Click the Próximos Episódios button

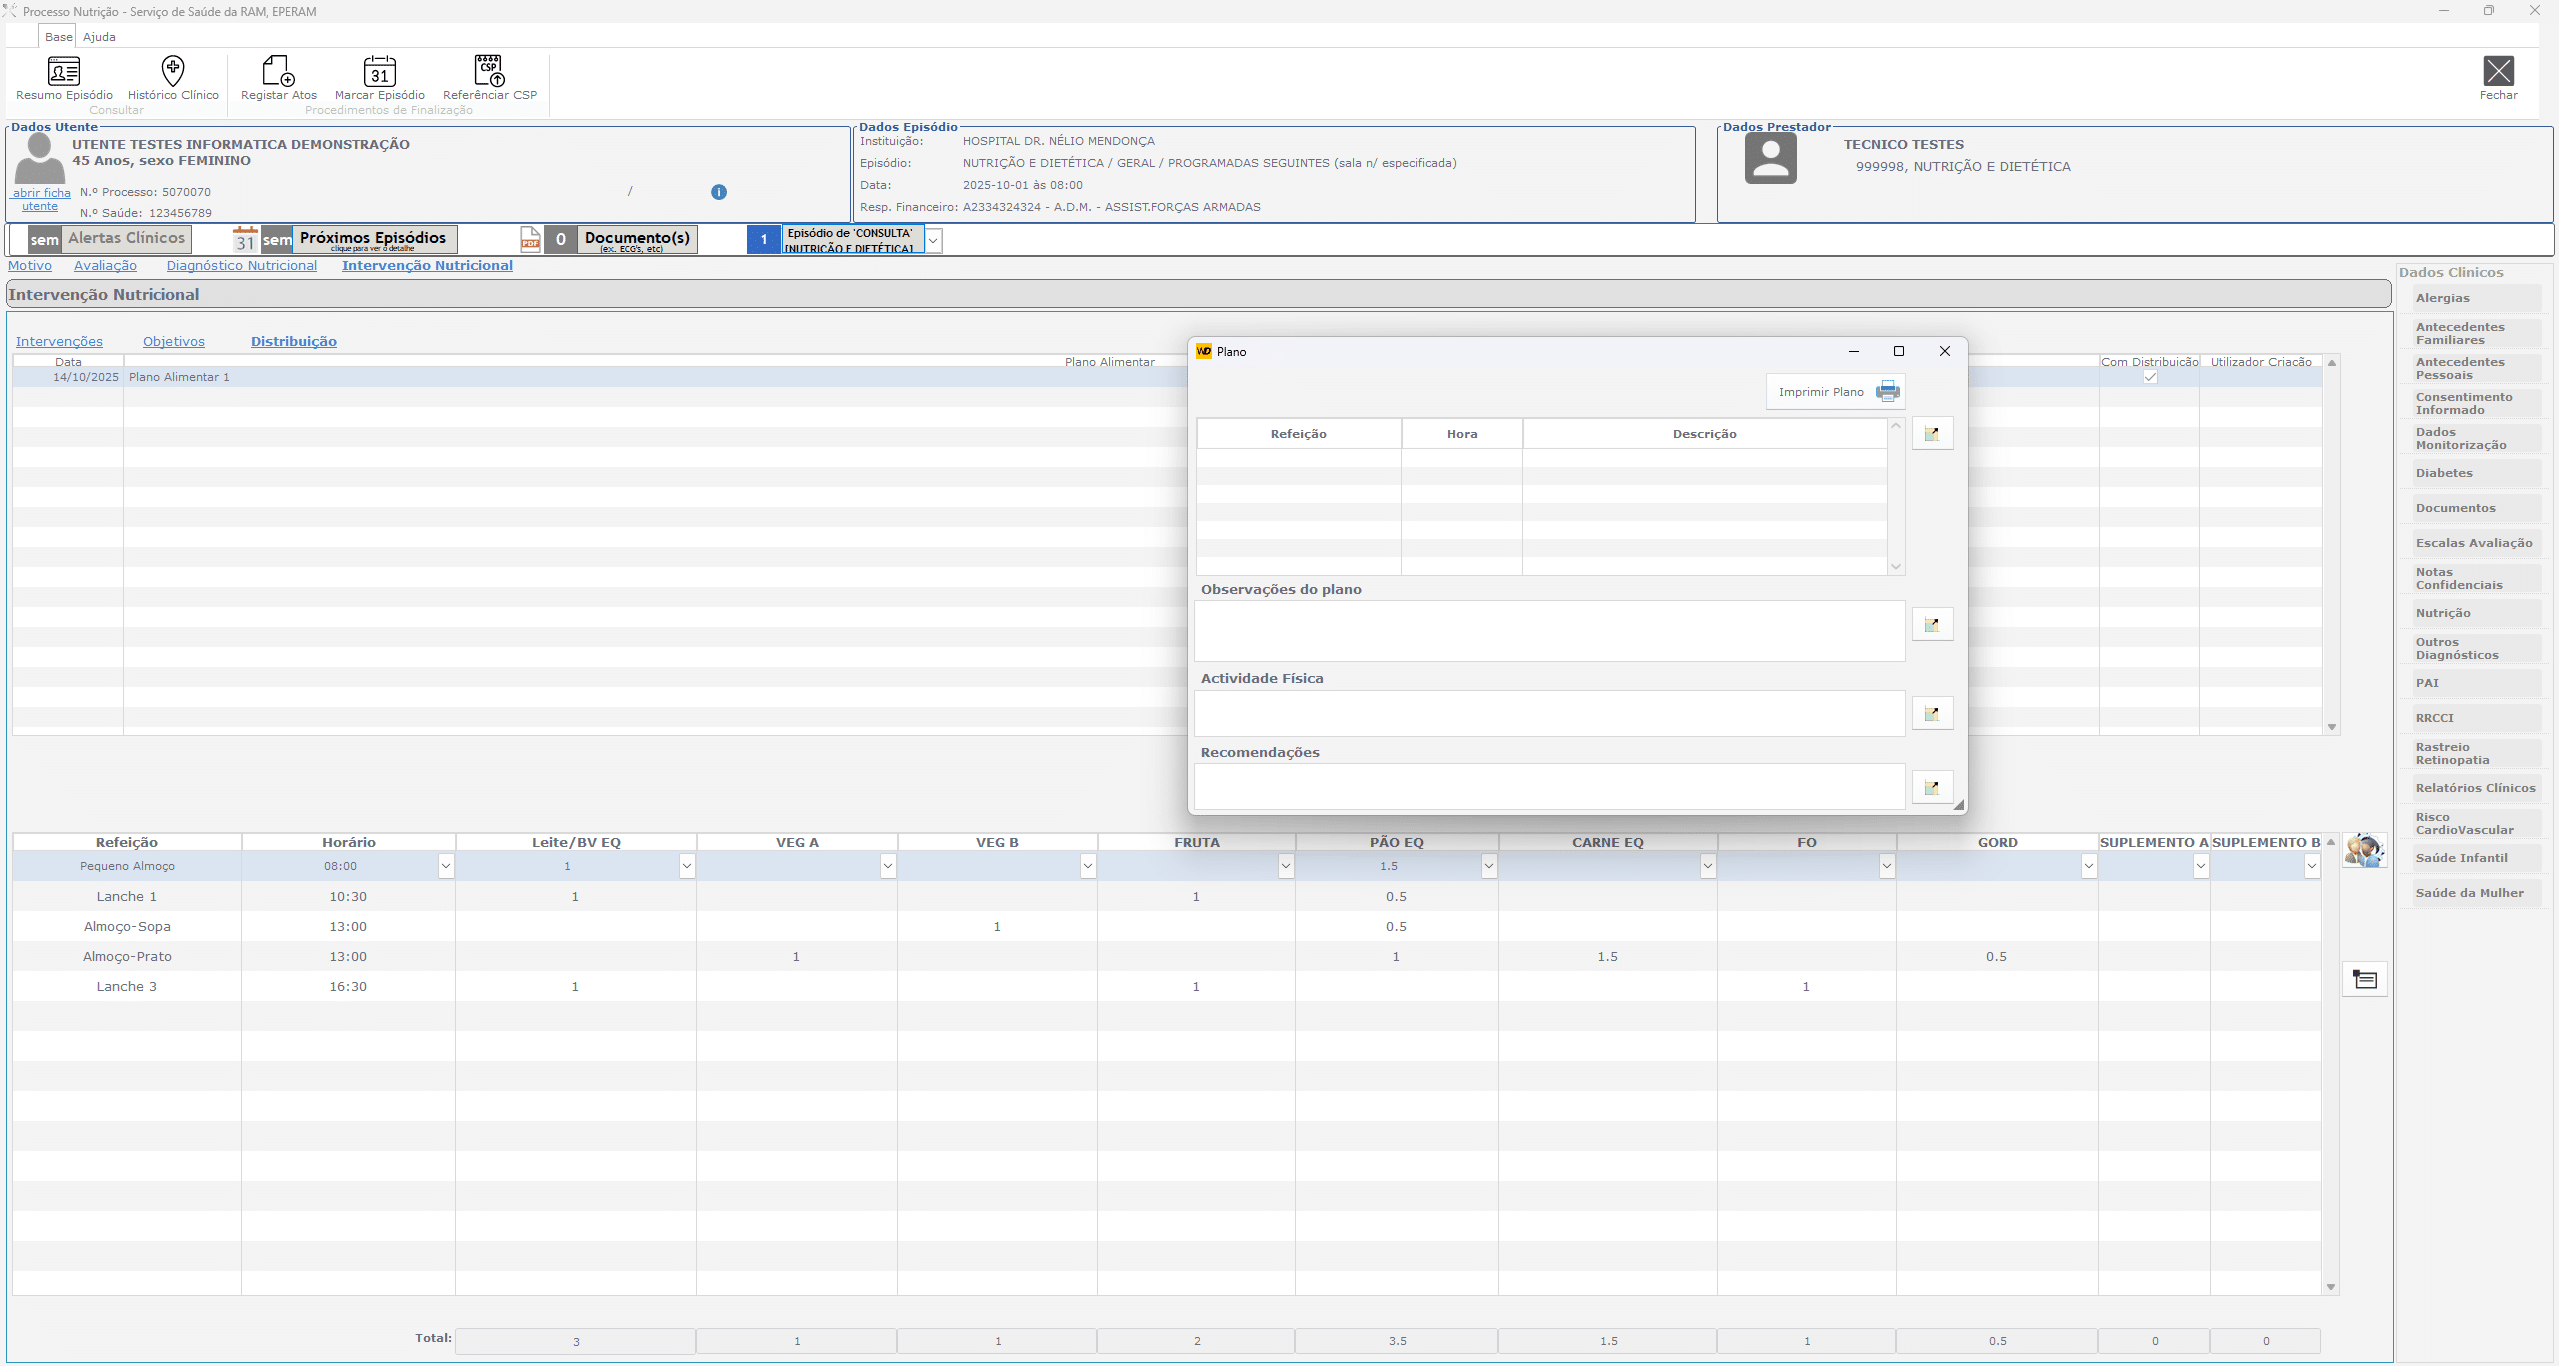pos(372,239)
